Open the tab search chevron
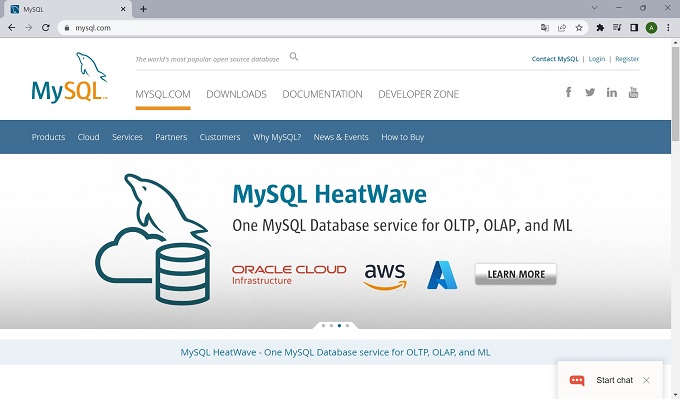The image size is (680, 399). (x=595, y=8)
